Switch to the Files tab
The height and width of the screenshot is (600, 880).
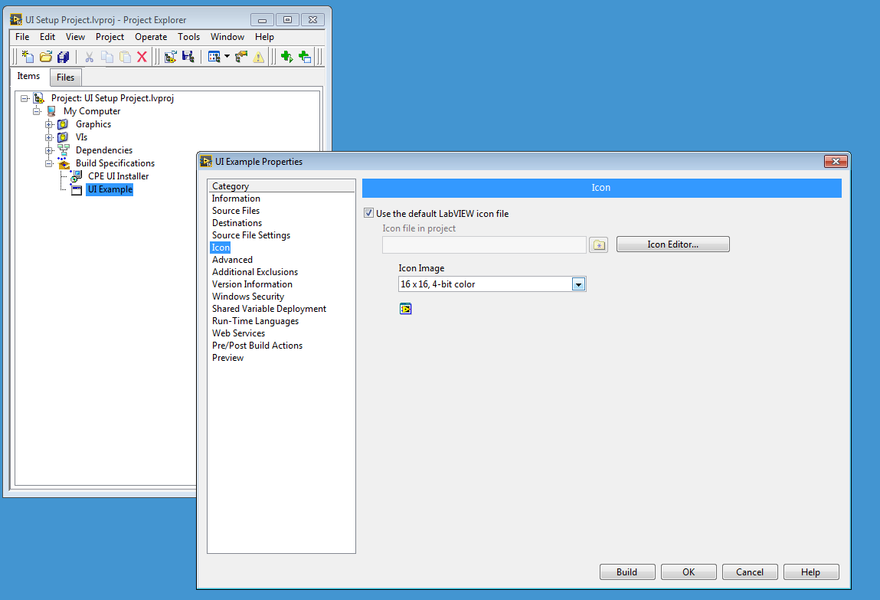click(x=65, y=78)
